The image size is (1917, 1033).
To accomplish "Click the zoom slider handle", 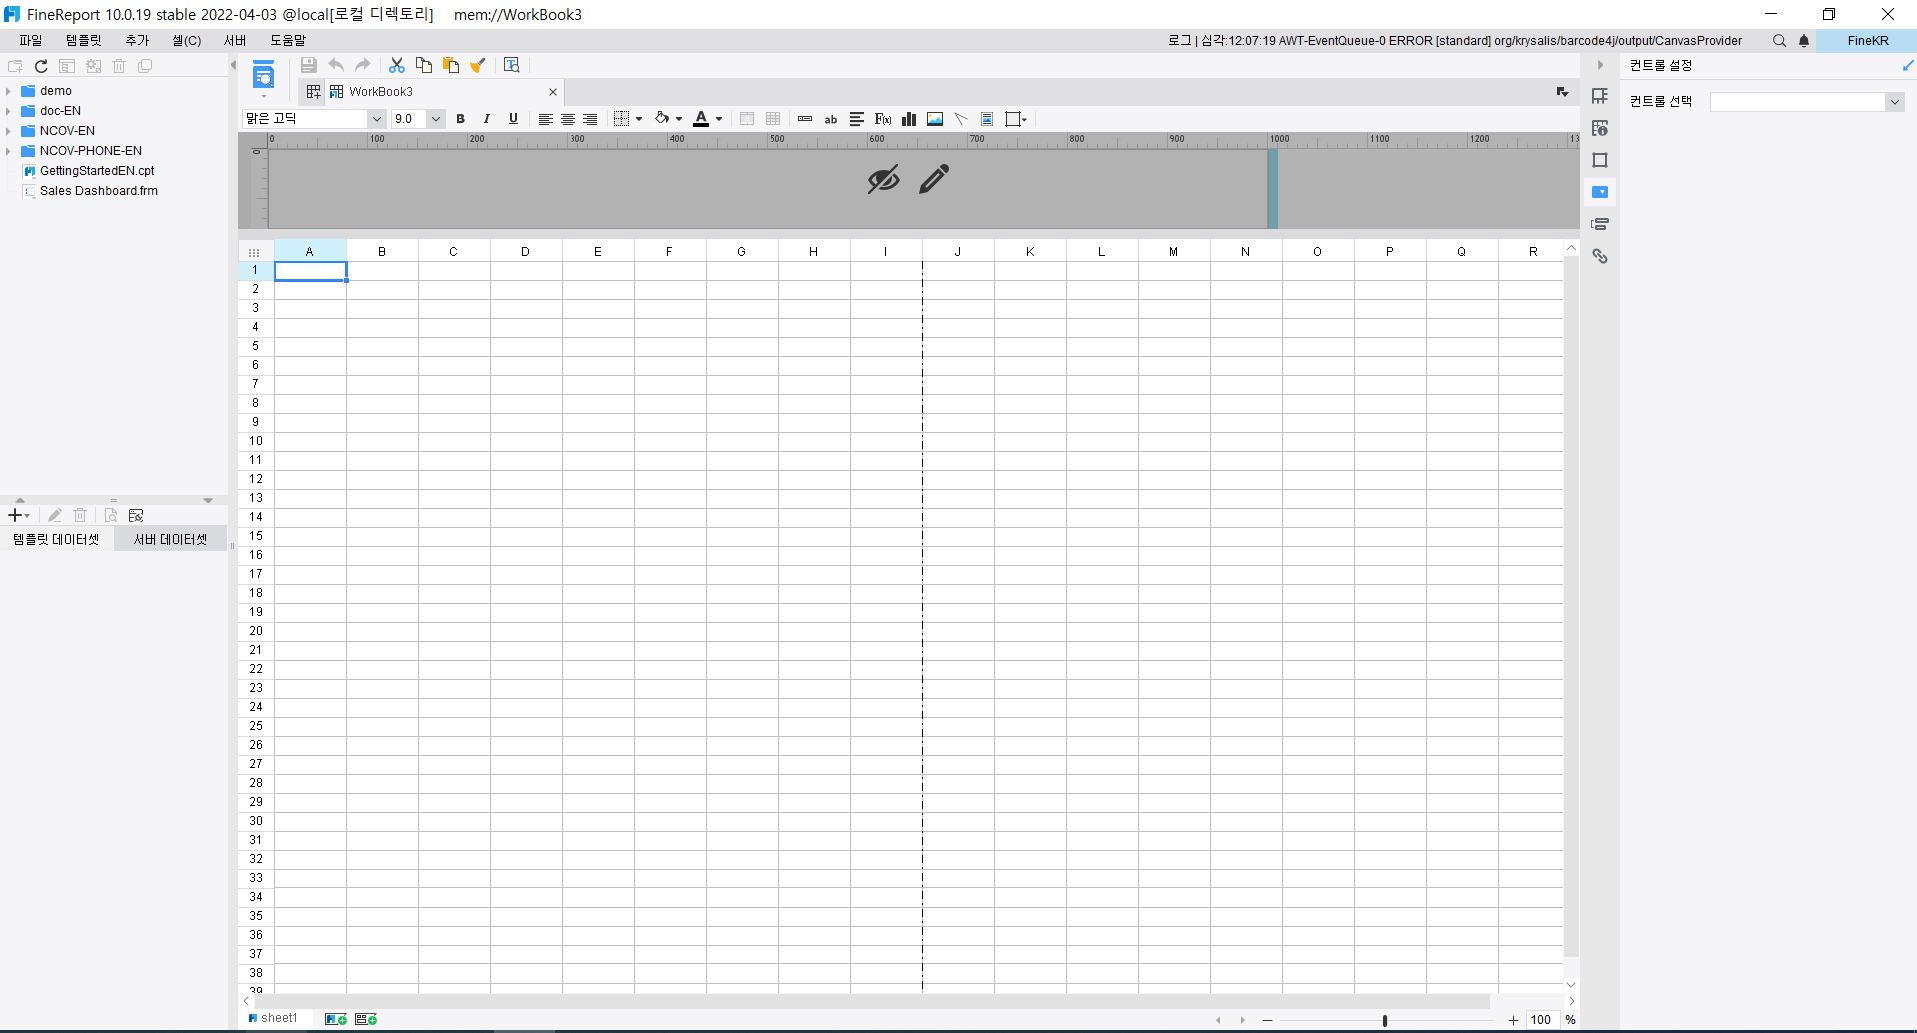I will click(1385, 1020).
